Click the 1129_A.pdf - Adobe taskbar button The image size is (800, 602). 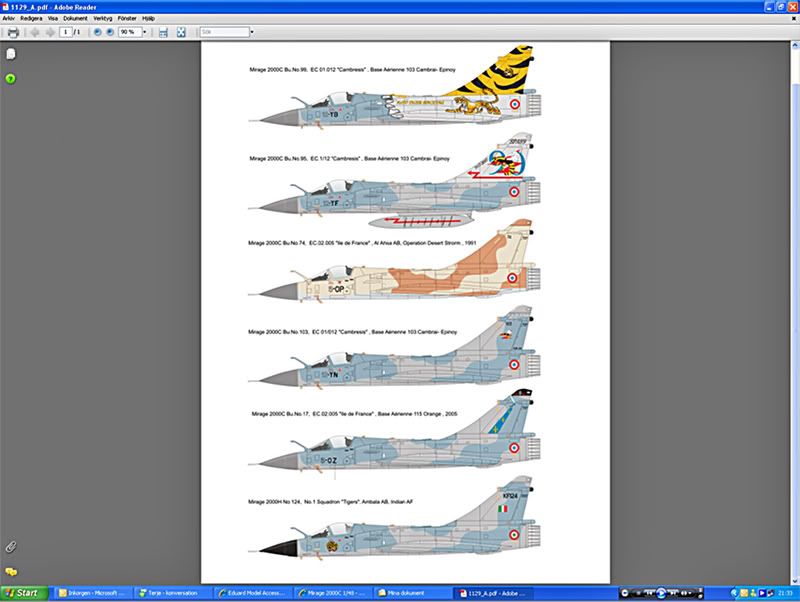tap(493, 593)
